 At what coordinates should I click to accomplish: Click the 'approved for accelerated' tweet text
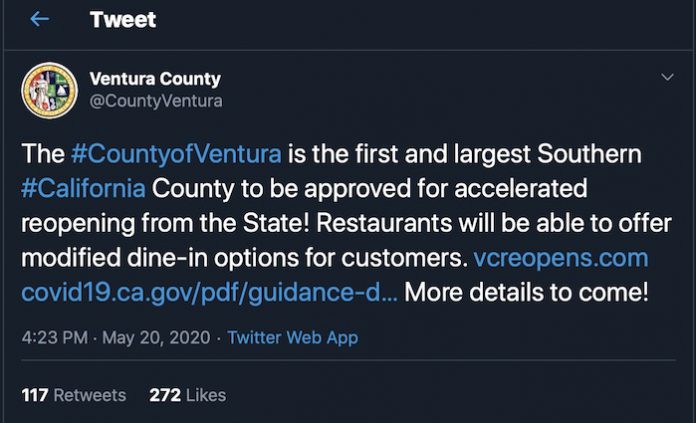[x=446, y=189]
